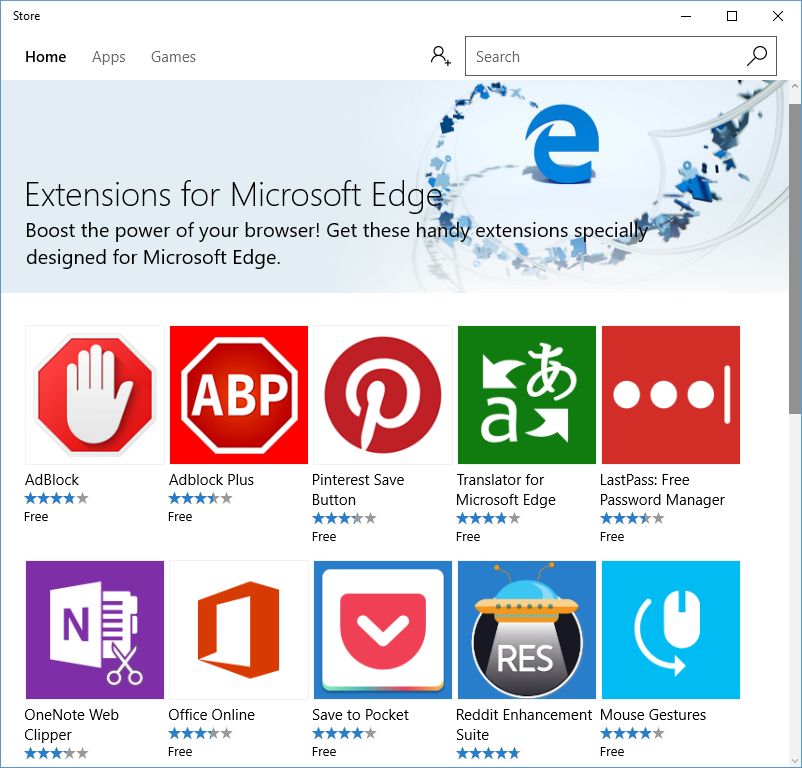802x768 pixels.
Task: Click the vertical scrollbar thumb
Action: pyautogui.click(x=795, y=258)
